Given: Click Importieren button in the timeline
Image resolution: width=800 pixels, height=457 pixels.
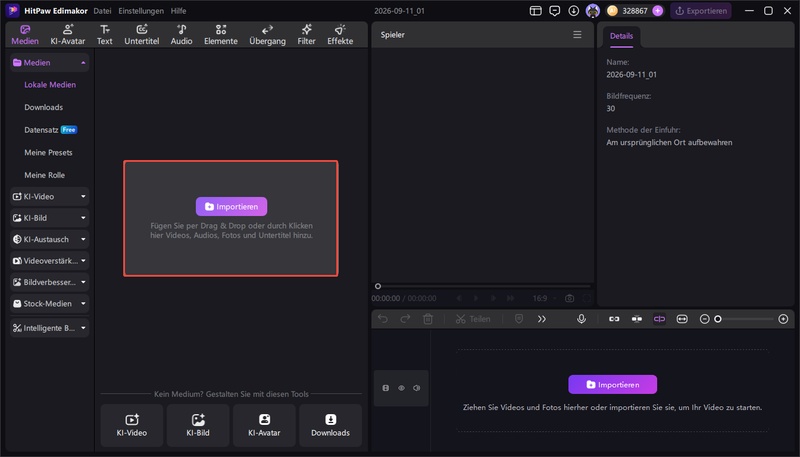Looking at the screenshot, I should tap(612, 385).
